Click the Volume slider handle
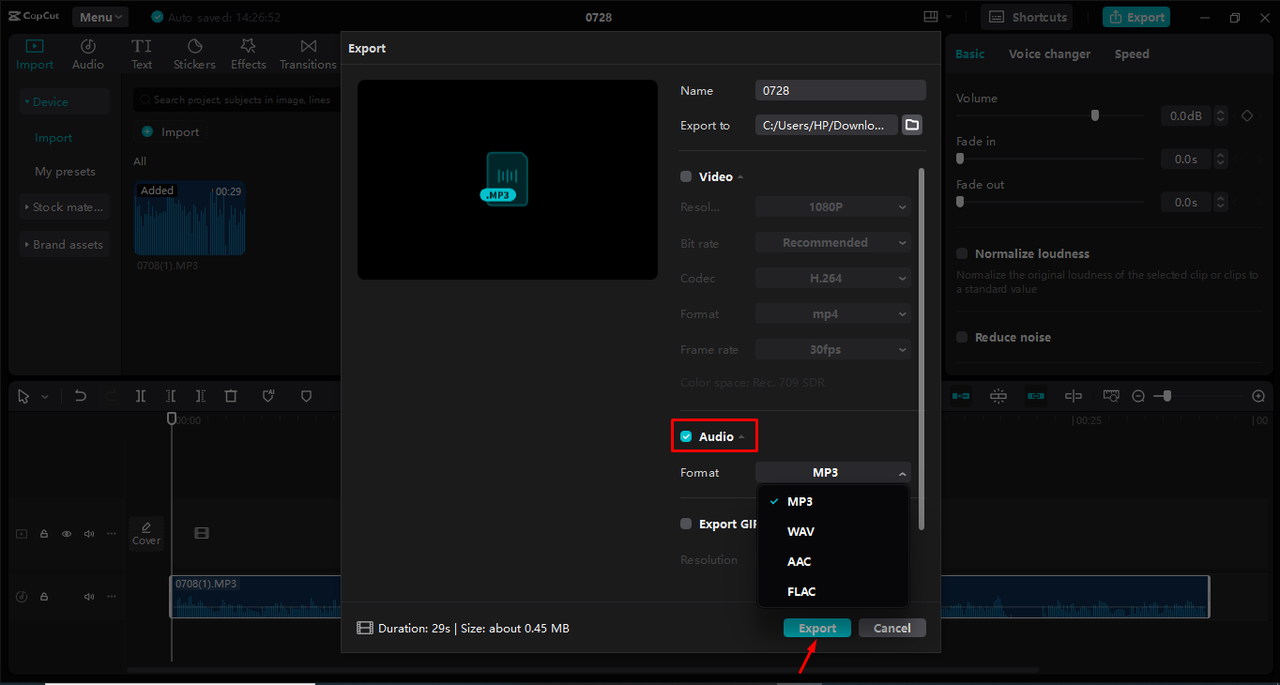The width and height of the screenshot is (1280, 685). pyautogui.click(x=1095, y=115)
